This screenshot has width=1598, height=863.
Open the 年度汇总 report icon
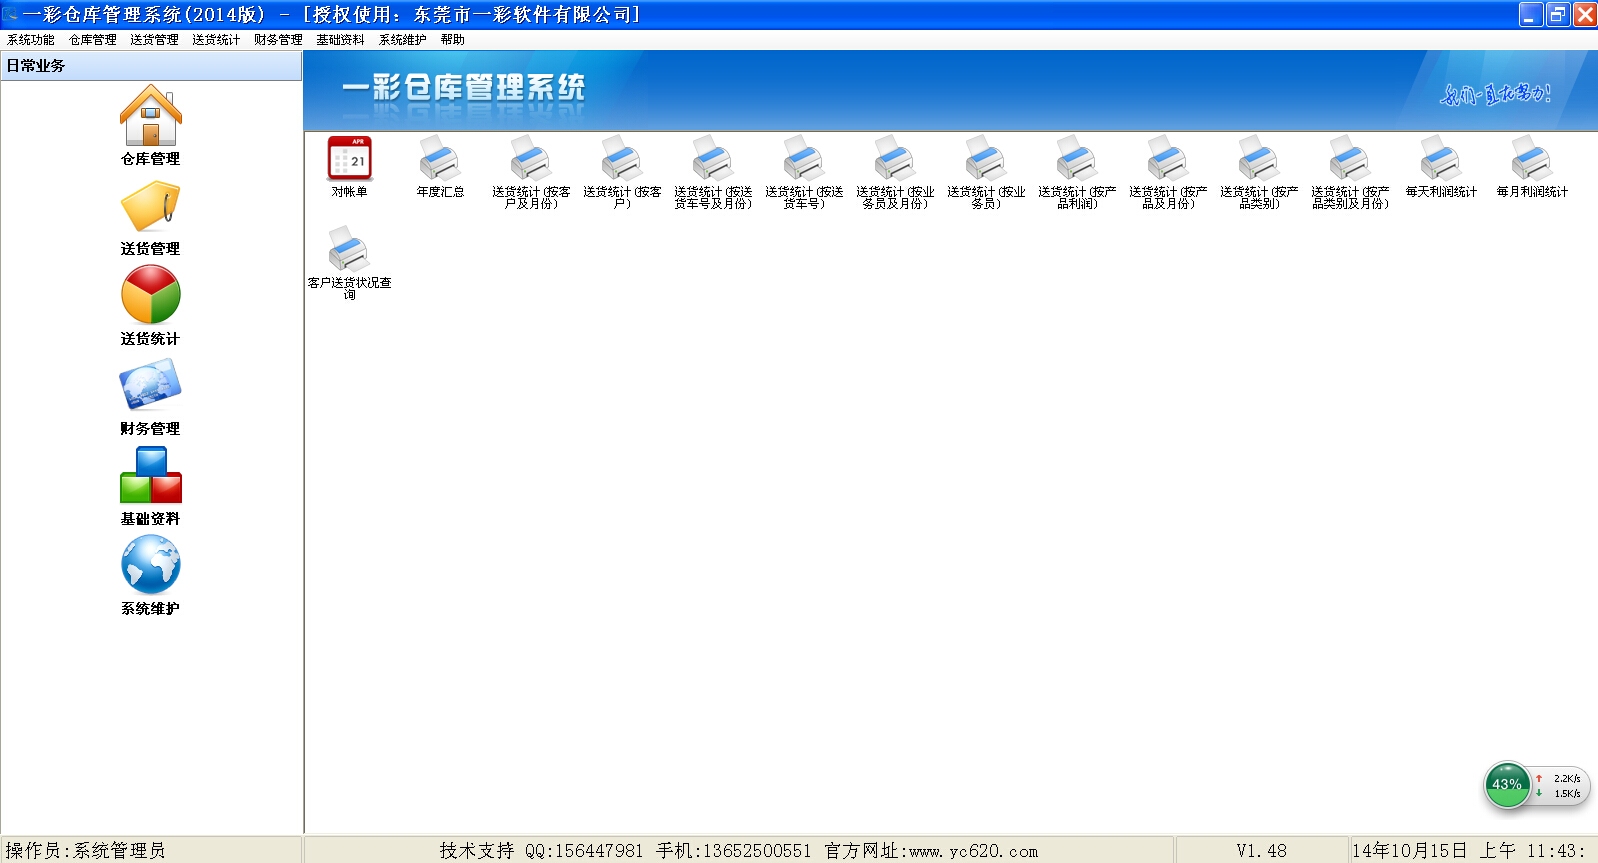440,159
